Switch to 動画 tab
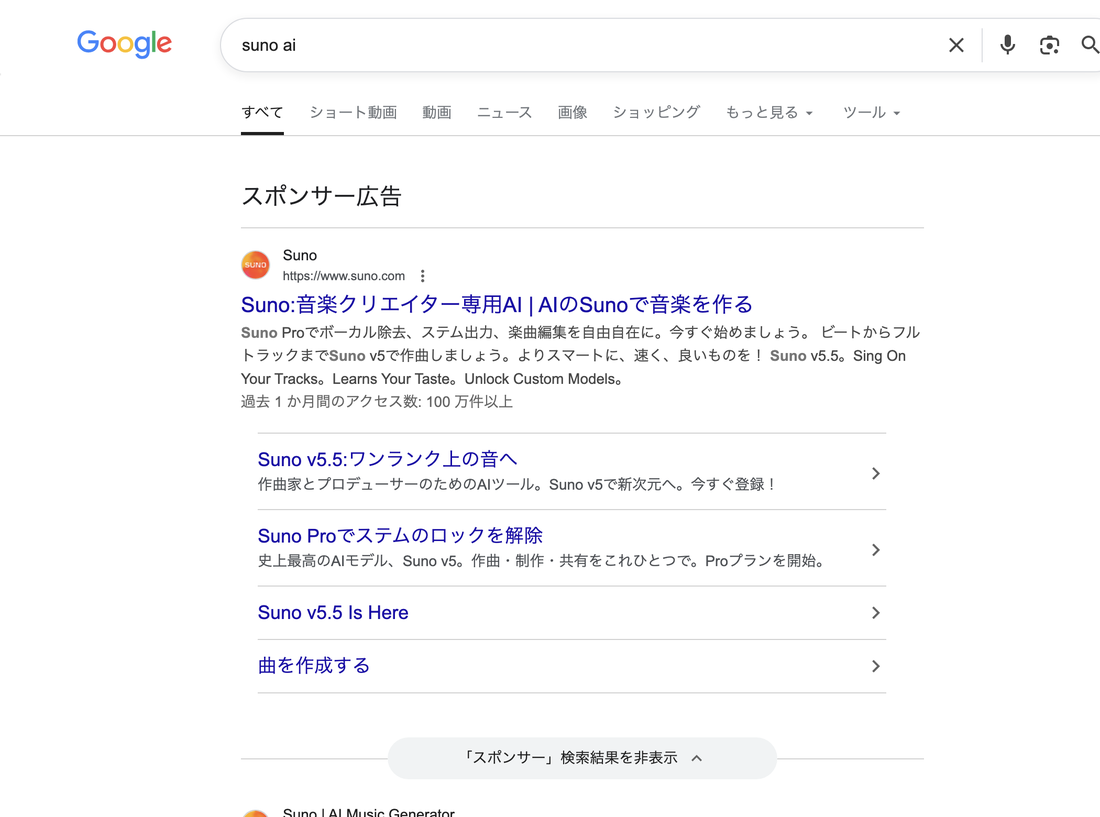 pyautogui.click(x=436, y=112)
